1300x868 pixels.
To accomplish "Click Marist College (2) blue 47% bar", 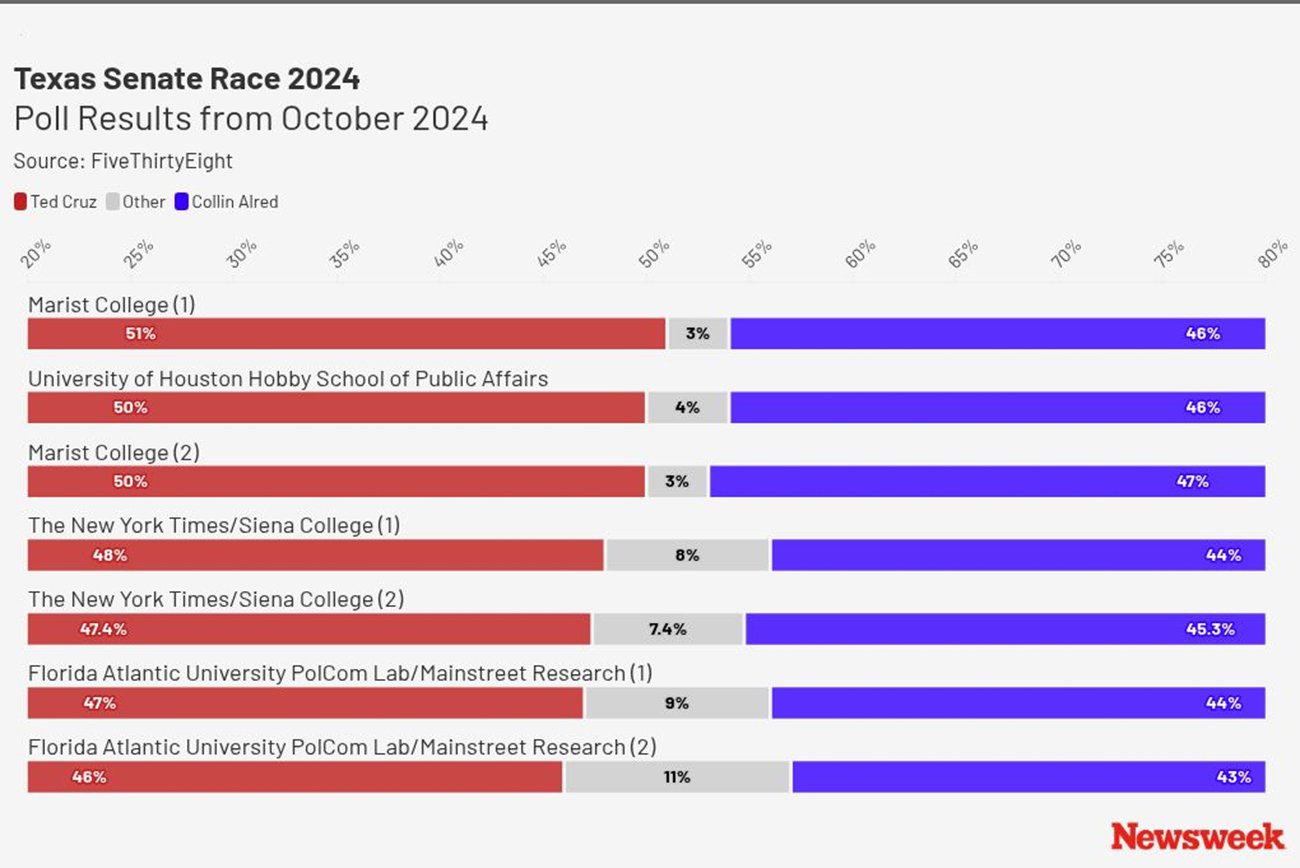I will point(987,481).
